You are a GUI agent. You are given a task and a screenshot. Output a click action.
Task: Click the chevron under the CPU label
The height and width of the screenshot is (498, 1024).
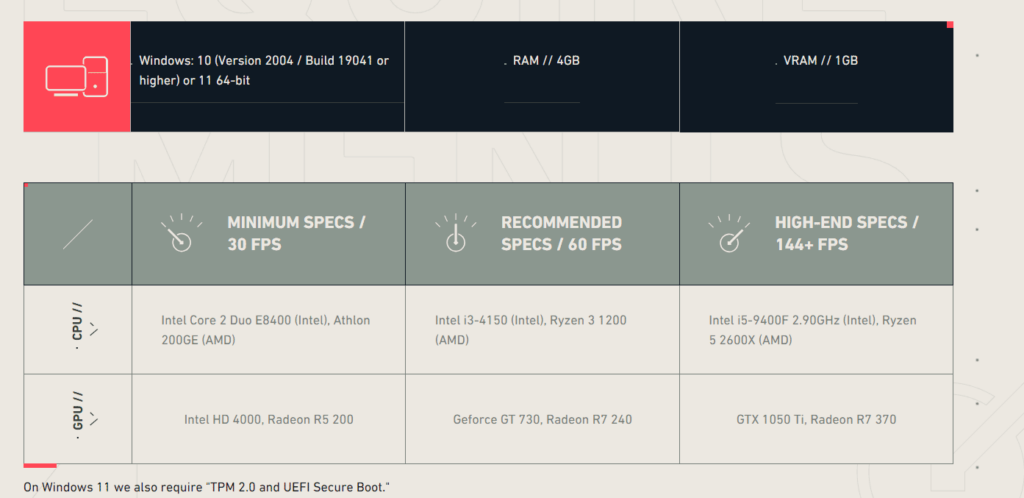click(94, 328)
